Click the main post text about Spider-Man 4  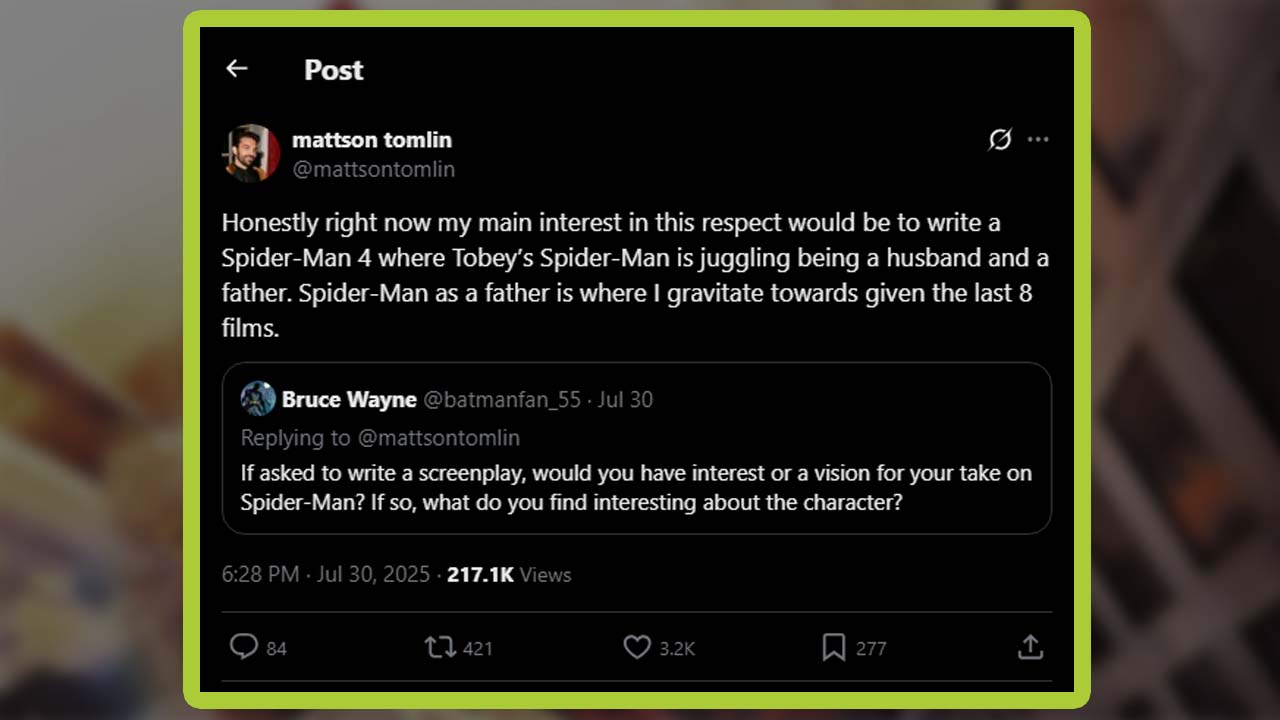pos(635,275)
